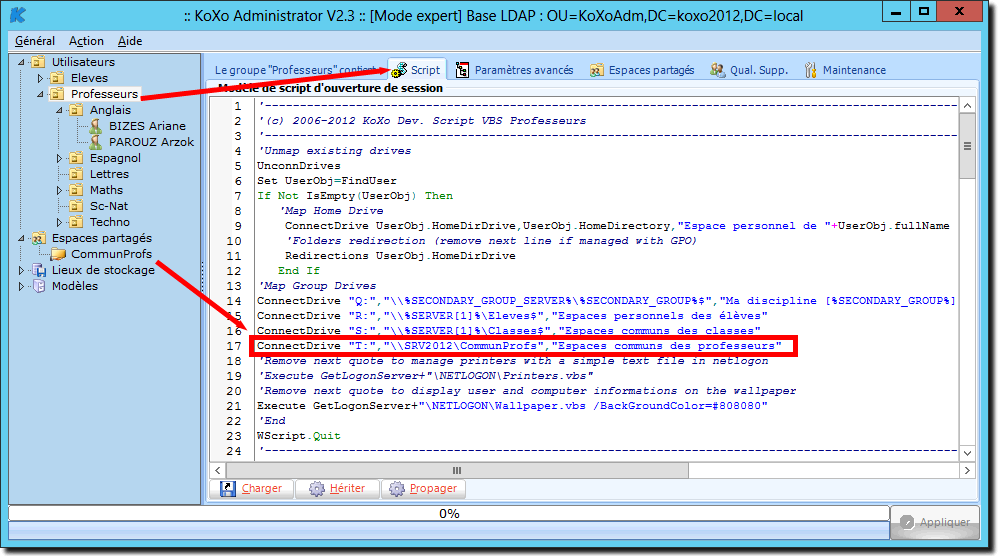
Task: Click the Espagnol folder icon
Action: coord(76,158)
